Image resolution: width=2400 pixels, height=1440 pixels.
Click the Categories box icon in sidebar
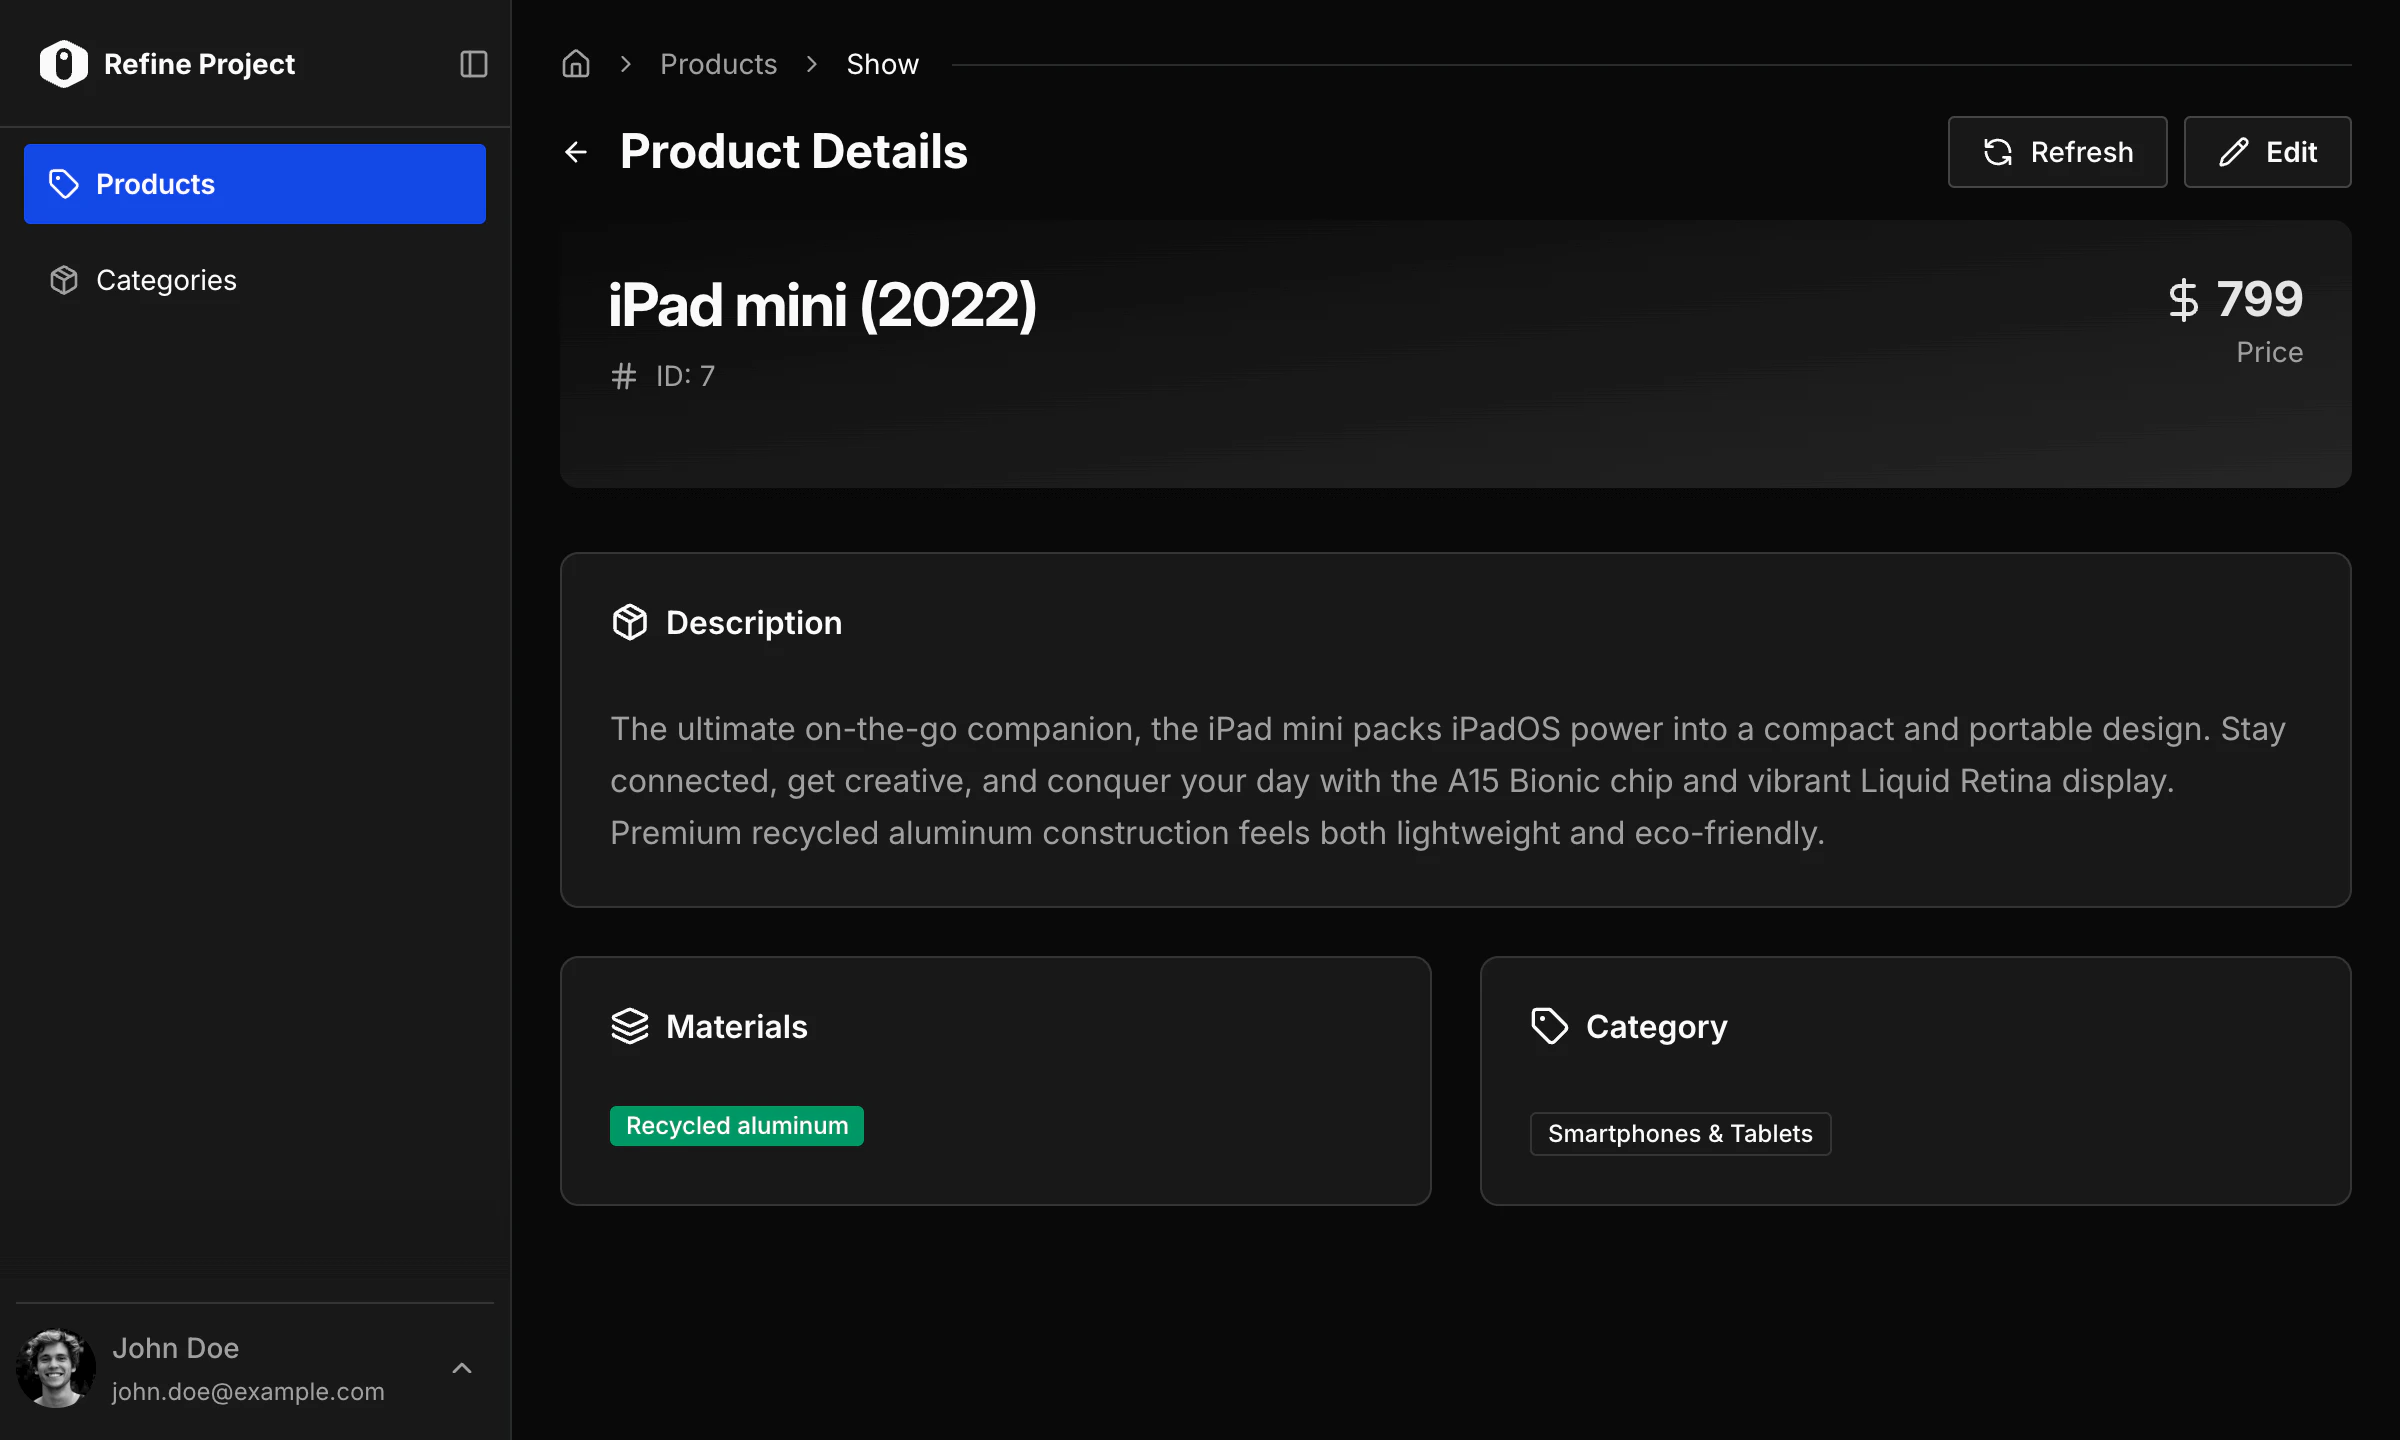pyautogui.click(x=63, y=280)
